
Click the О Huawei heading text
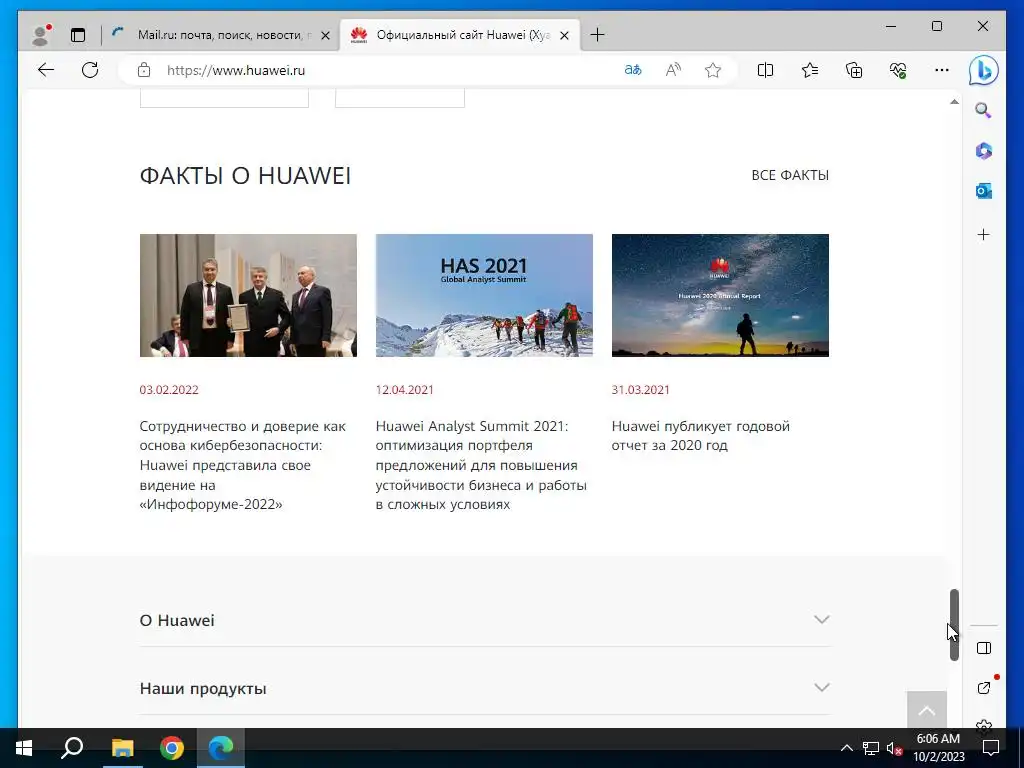[x=177, y=620]
